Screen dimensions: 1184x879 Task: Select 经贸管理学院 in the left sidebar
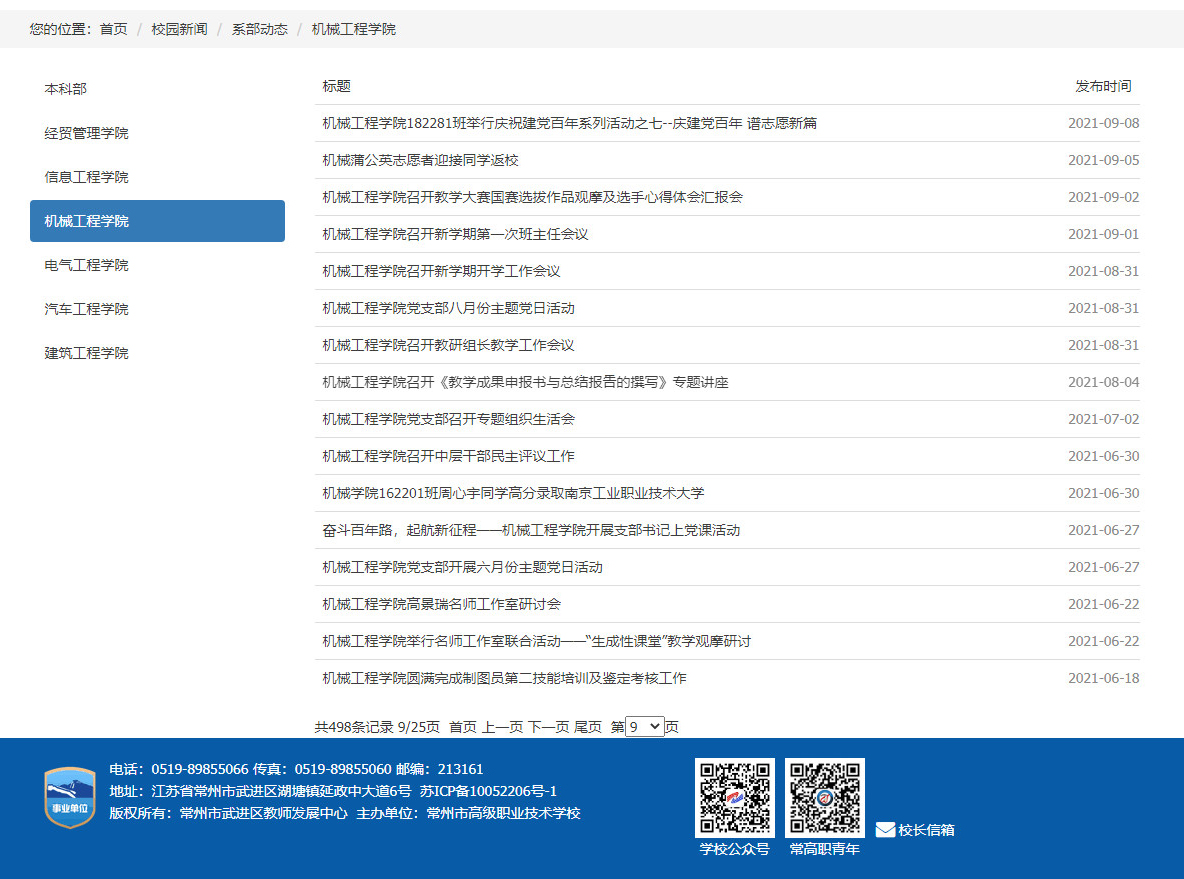(87, 133)
